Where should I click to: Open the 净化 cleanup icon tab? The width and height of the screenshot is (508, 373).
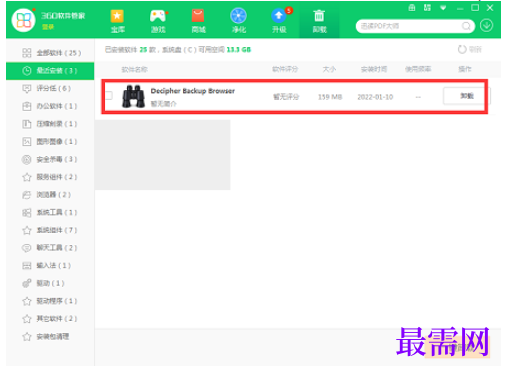point(239,21)
